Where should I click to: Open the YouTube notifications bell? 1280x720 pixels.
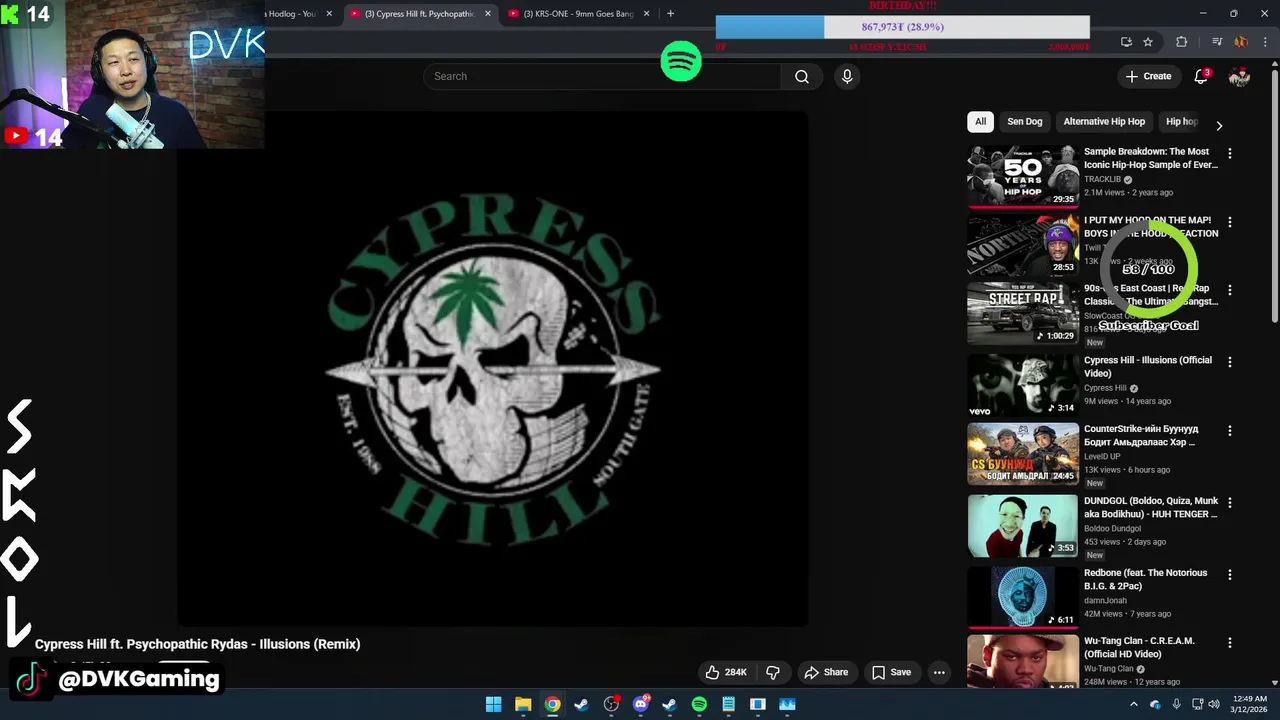1201,76
